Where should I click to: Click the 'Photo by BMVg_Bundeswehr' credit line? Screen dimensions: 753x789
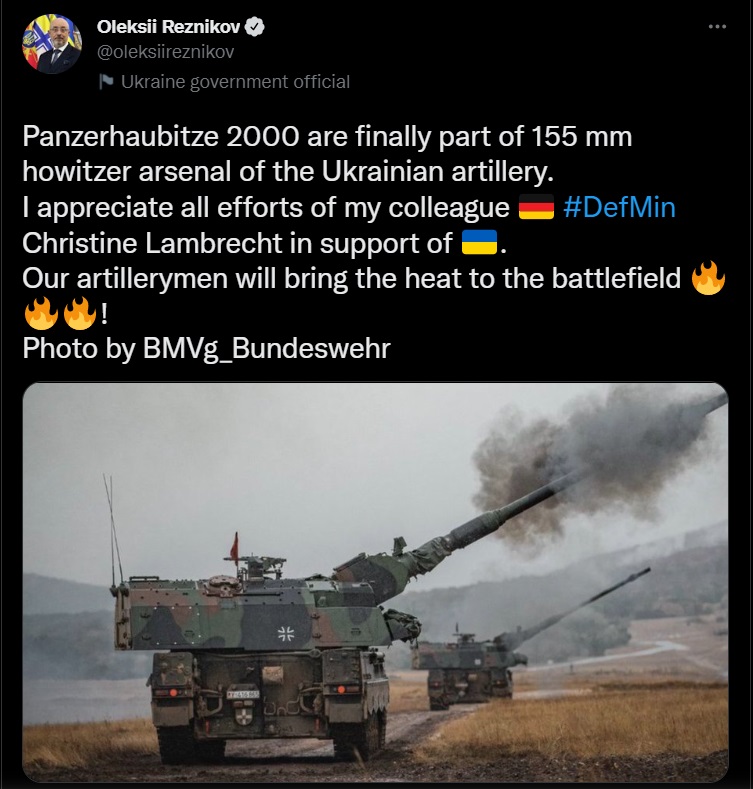206,348
